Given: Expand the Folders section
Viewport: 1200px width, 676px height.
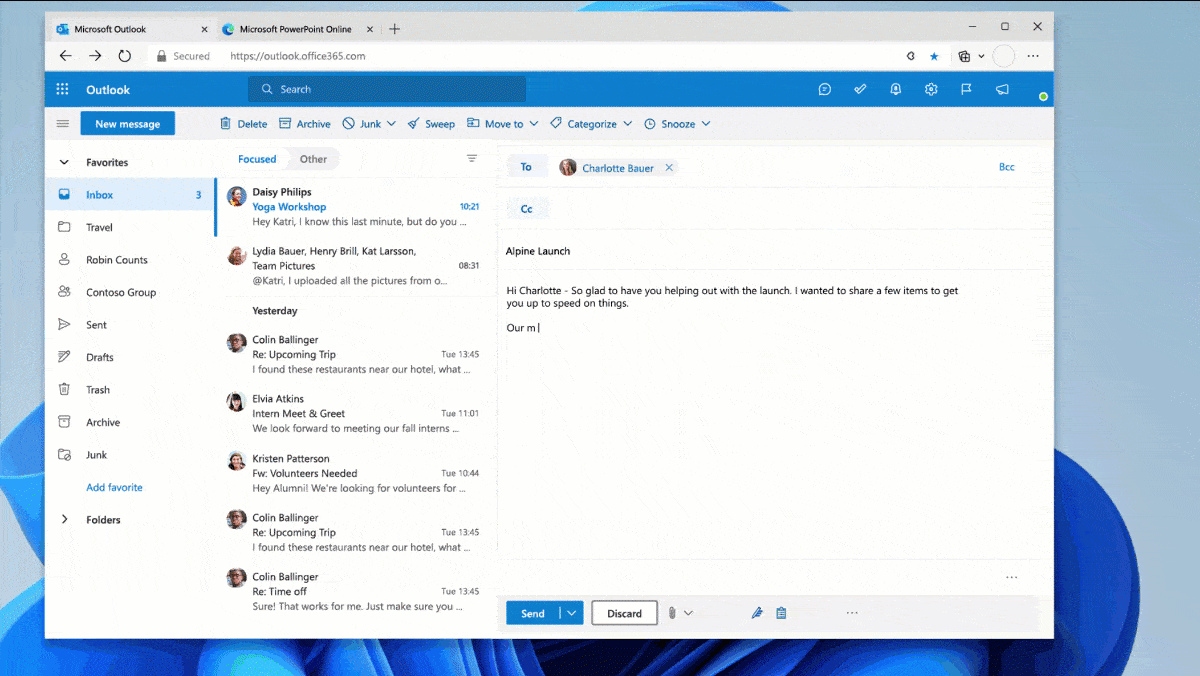Looking at the screenshot, I should pyautogui.click(x=64, y=519).
